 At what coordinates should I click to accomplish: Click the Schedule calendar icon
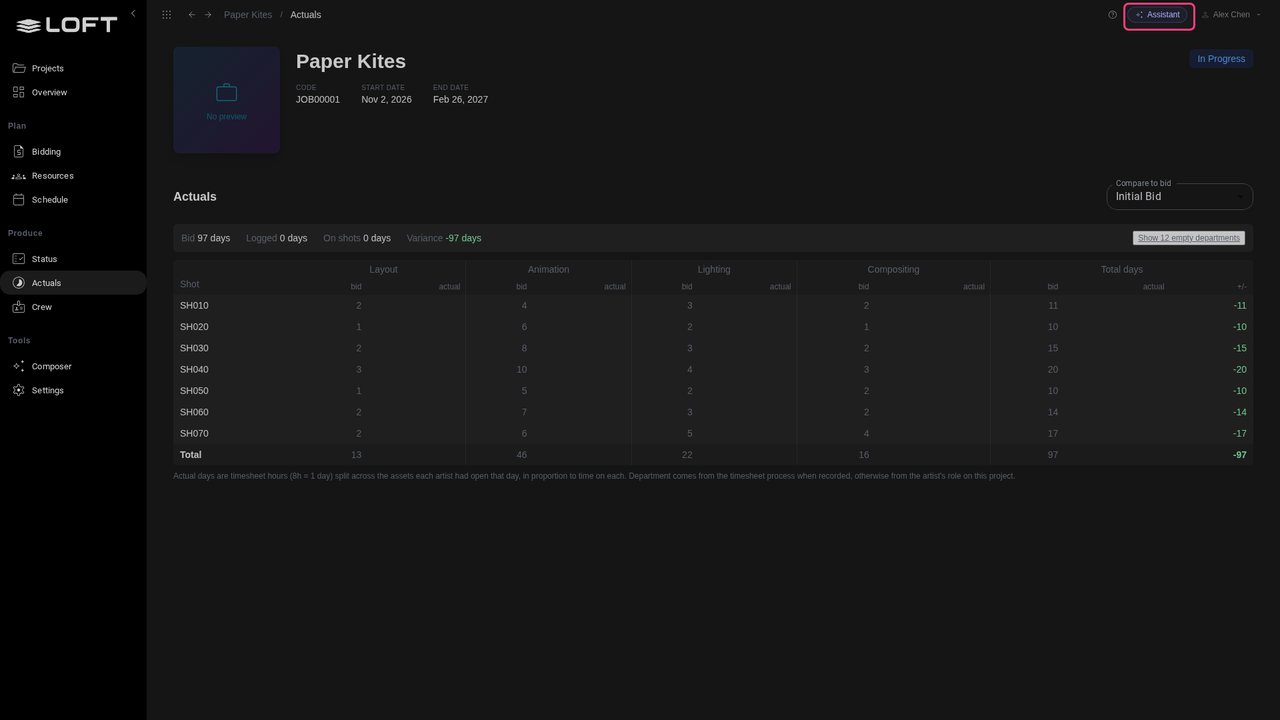click(x=18, y=200)
